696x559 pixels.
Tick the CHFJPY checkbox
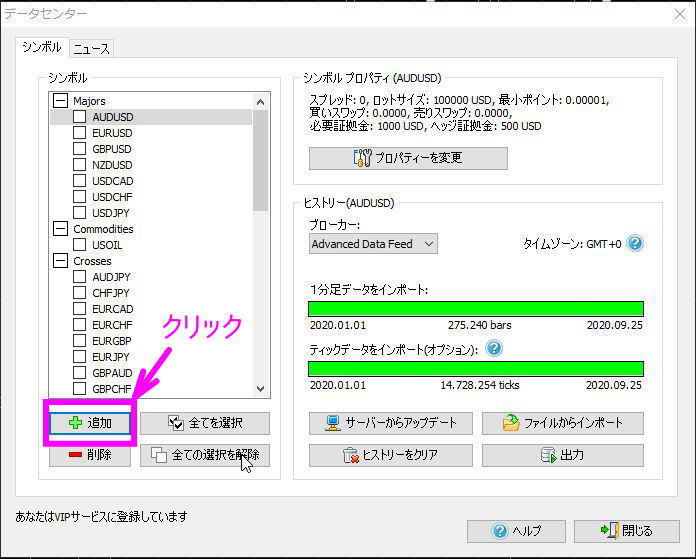click(79, 293)
